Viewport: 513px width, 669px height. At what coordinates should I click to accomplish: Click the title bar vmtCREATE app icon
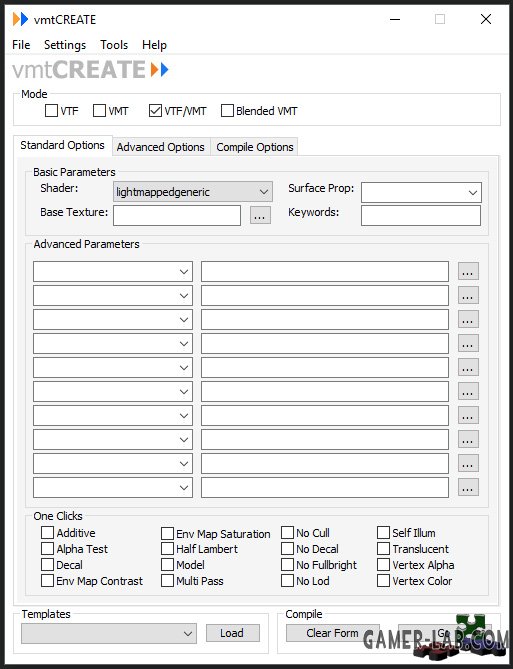coord(20,19)
